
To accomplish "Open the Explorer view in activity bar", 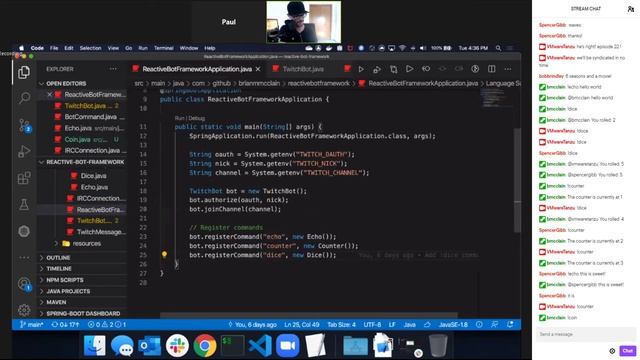I will point(24,73).
